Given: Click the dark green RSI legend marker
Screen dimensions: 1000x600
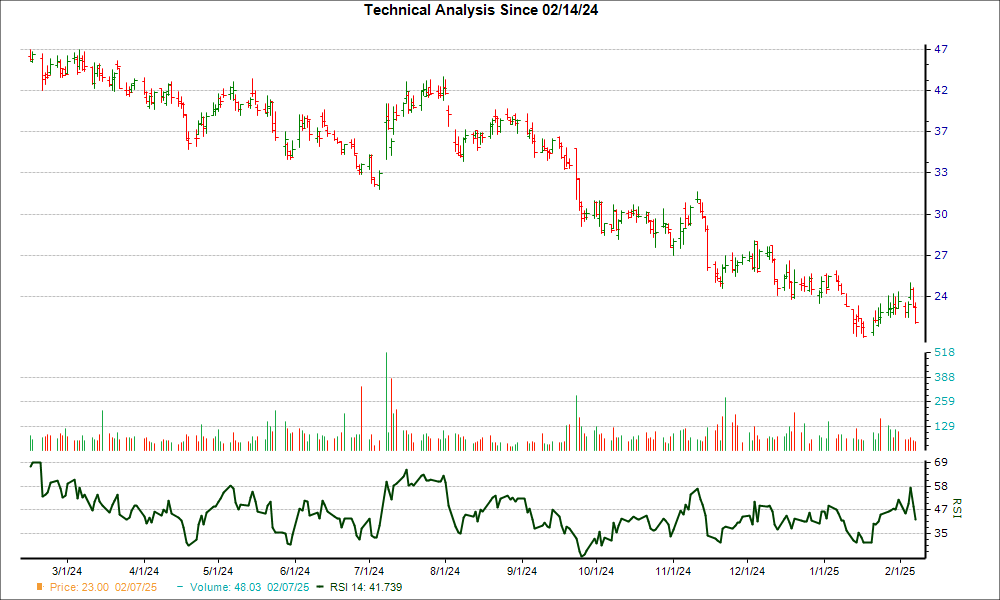Looking at the screenshot, I should point(320,587).
